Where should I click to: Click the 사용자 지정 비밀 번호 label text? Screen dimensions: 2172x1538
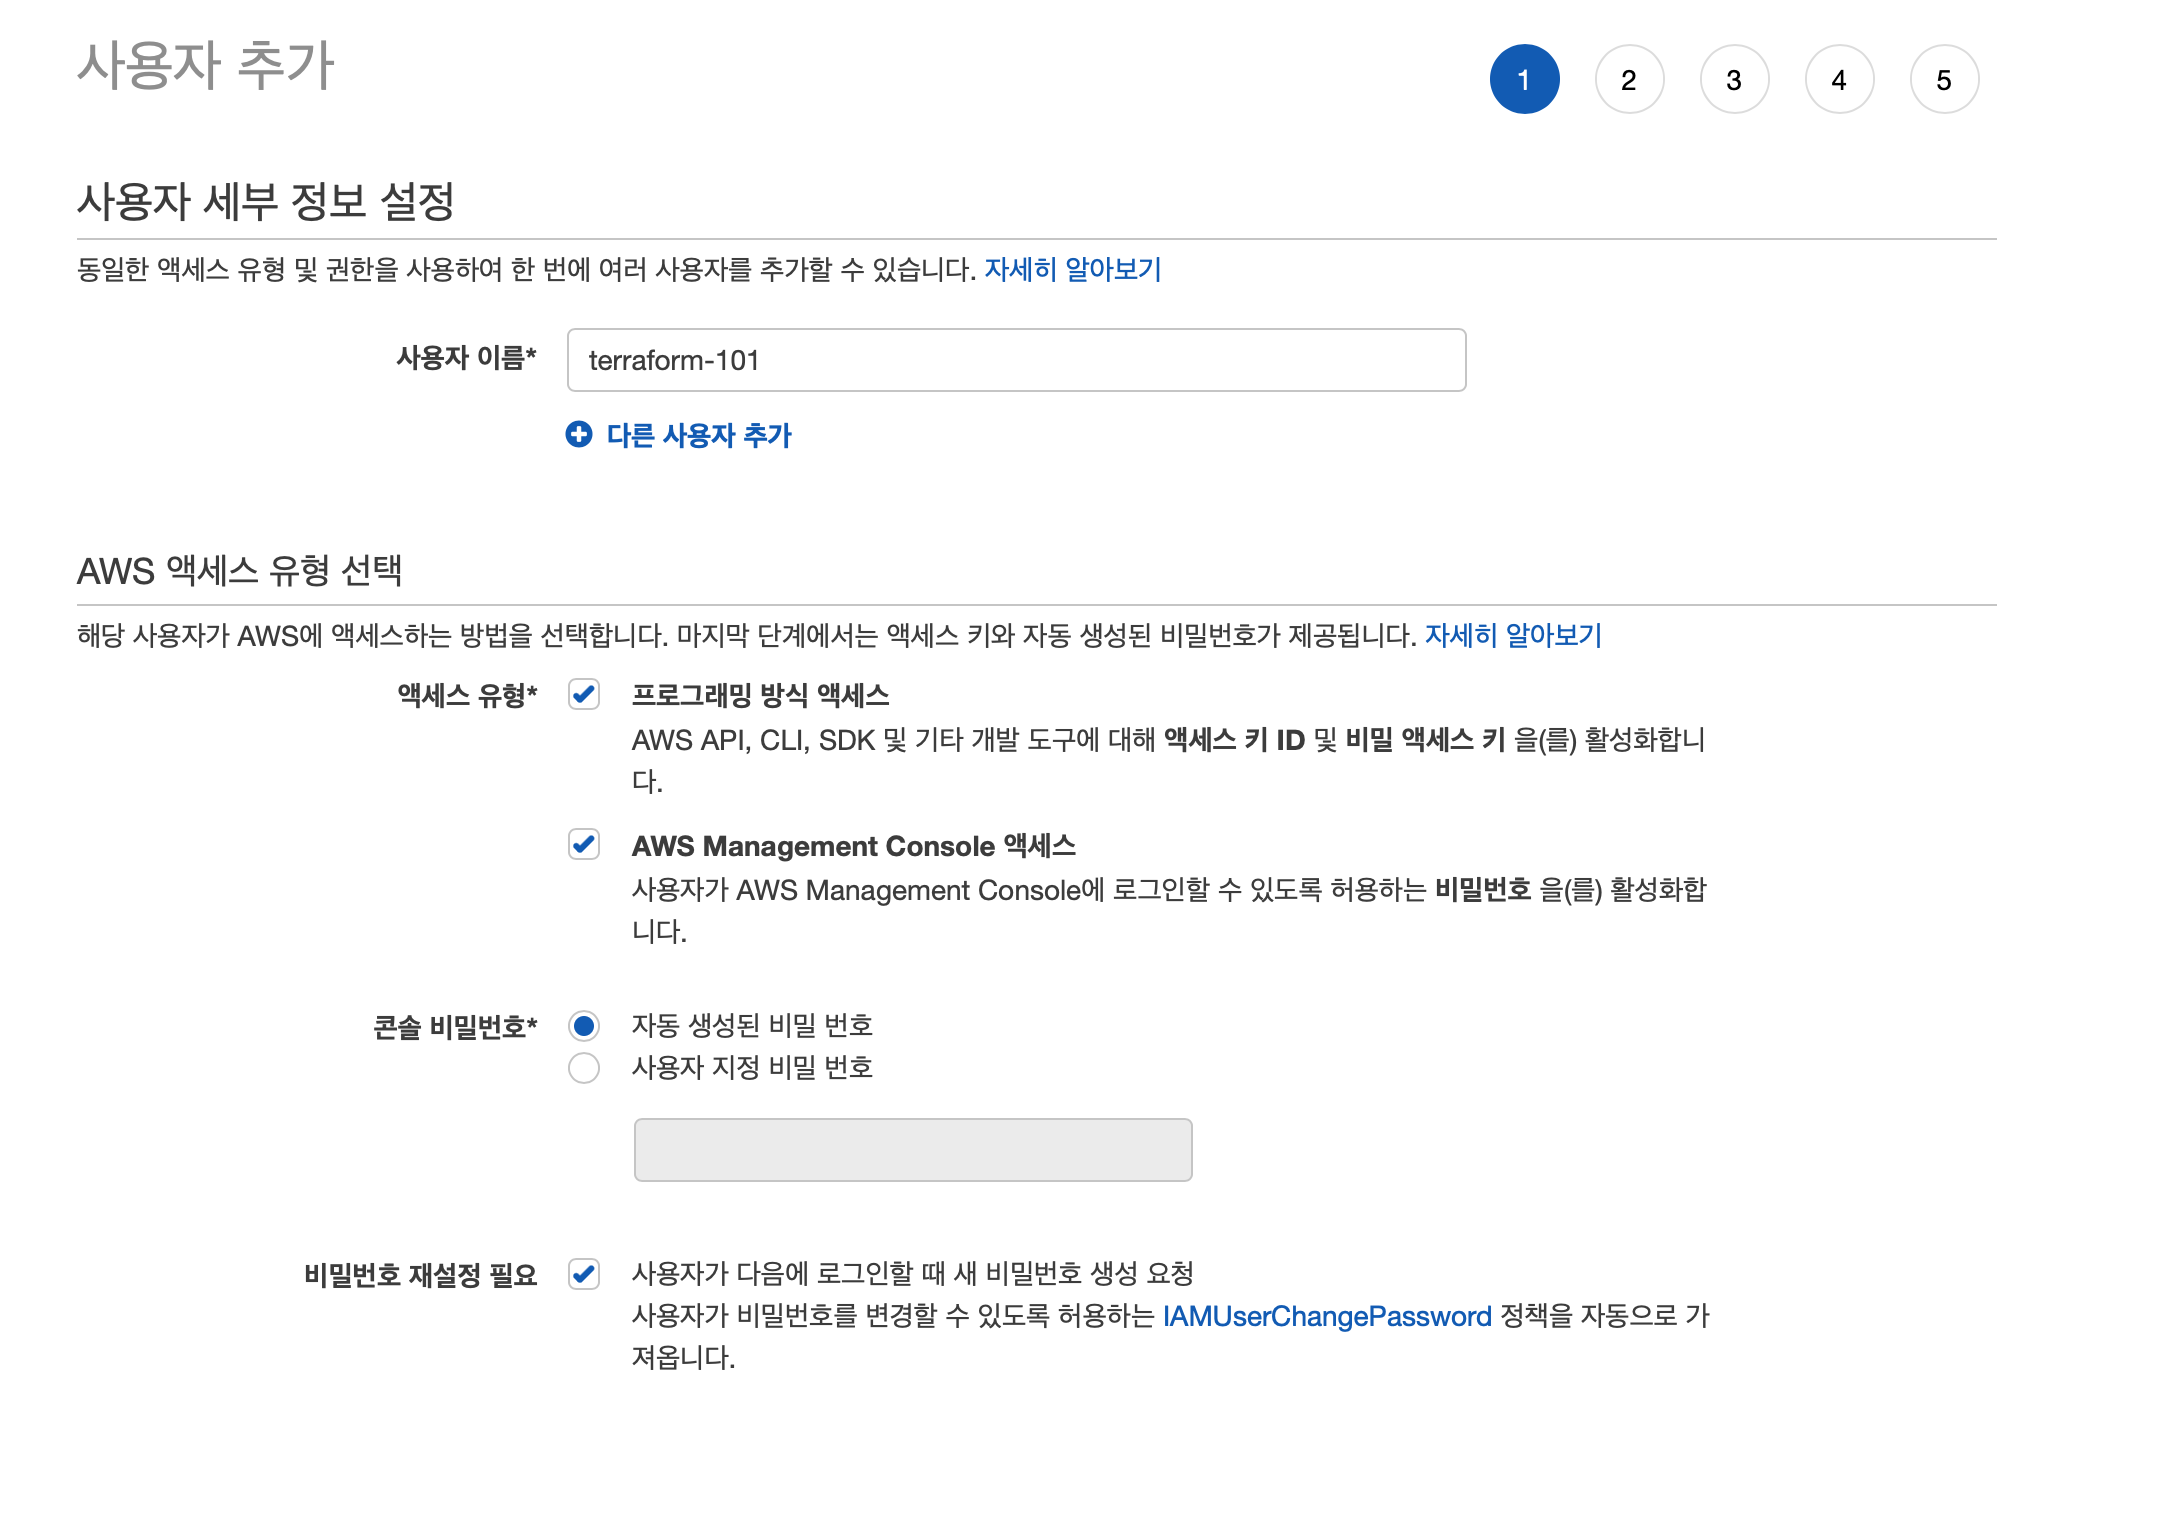coord(752,1068)
